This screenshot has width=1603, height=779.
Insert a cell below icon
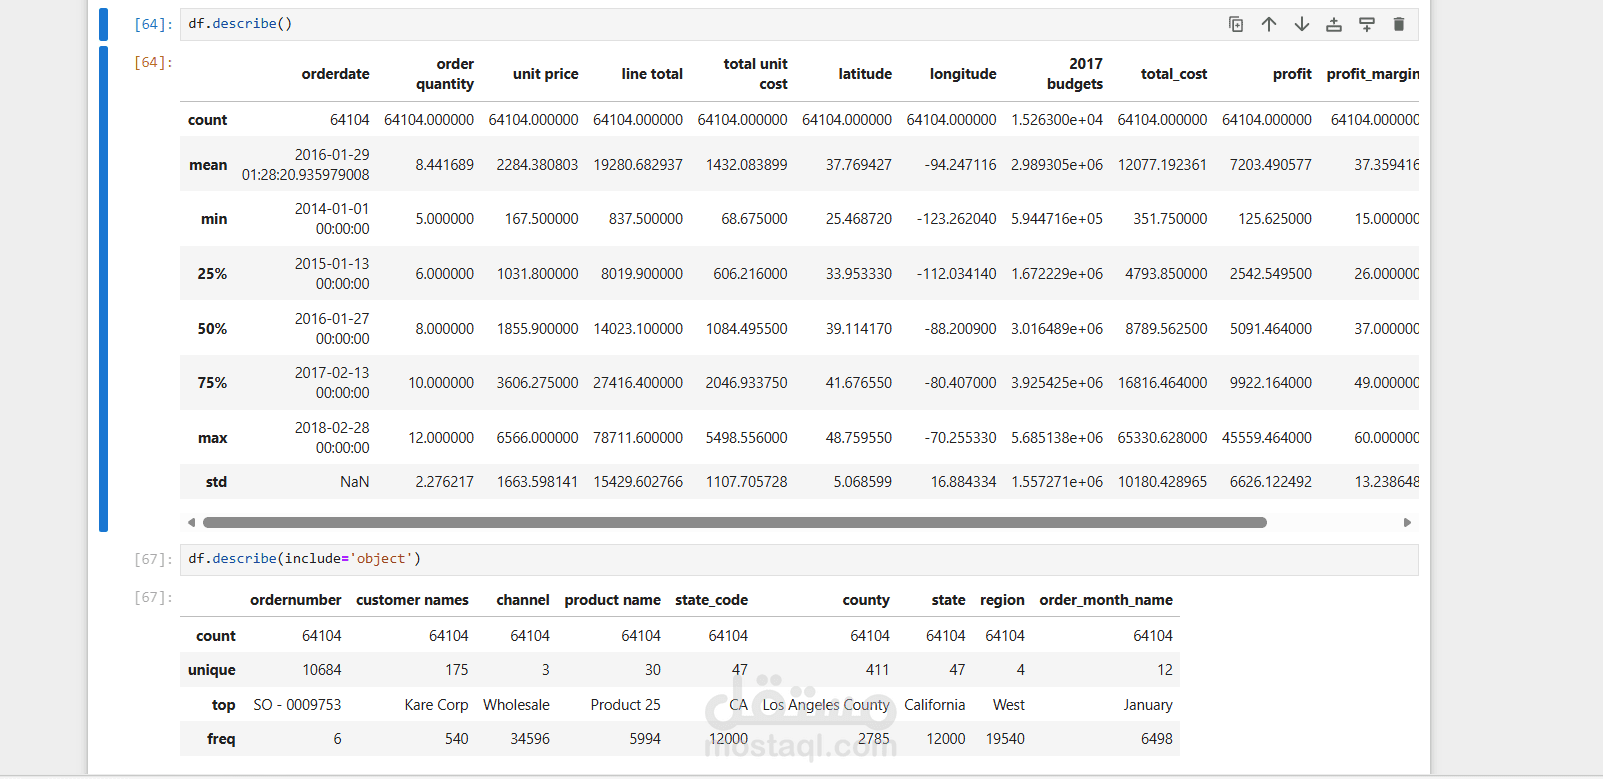click(x=1367, y=24)
